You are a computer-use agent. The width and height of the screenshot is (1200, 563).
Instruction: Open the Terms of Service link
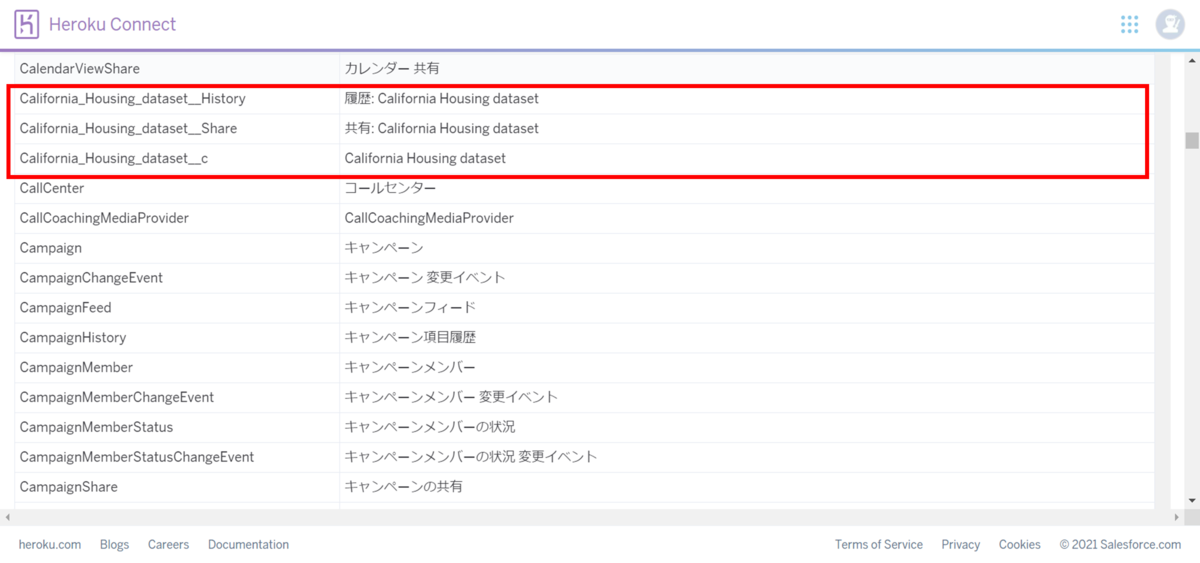pyautogui.click(x=879, y=545)
